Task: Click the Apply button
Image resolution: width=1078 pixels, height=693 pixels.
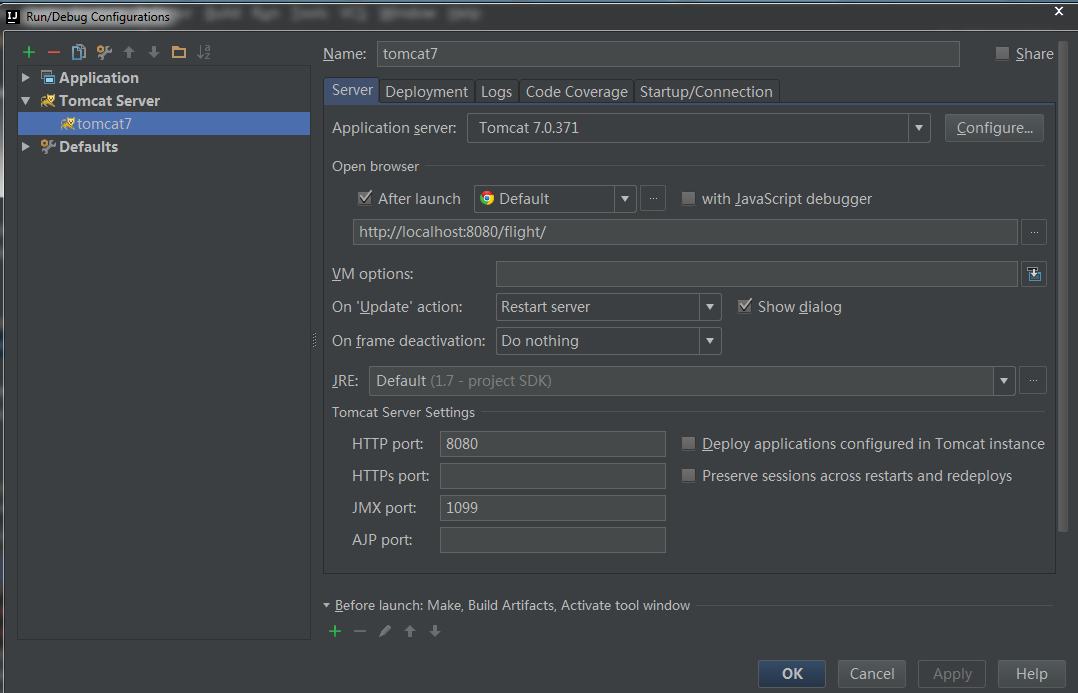Action: point(952,674)
